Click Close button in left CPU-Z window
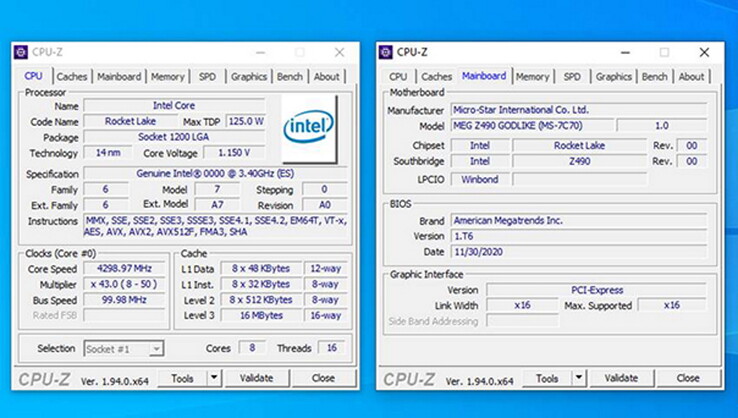This screenshot has height=418, width=738. 323,378
